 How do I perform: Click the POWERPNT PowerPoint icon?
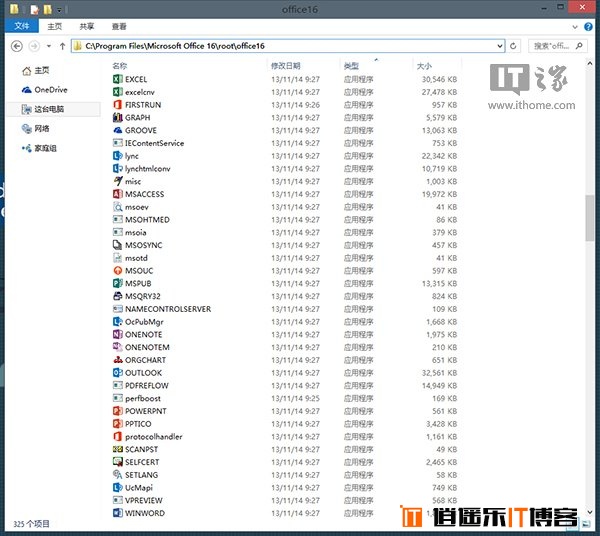[x=117, y=411]
